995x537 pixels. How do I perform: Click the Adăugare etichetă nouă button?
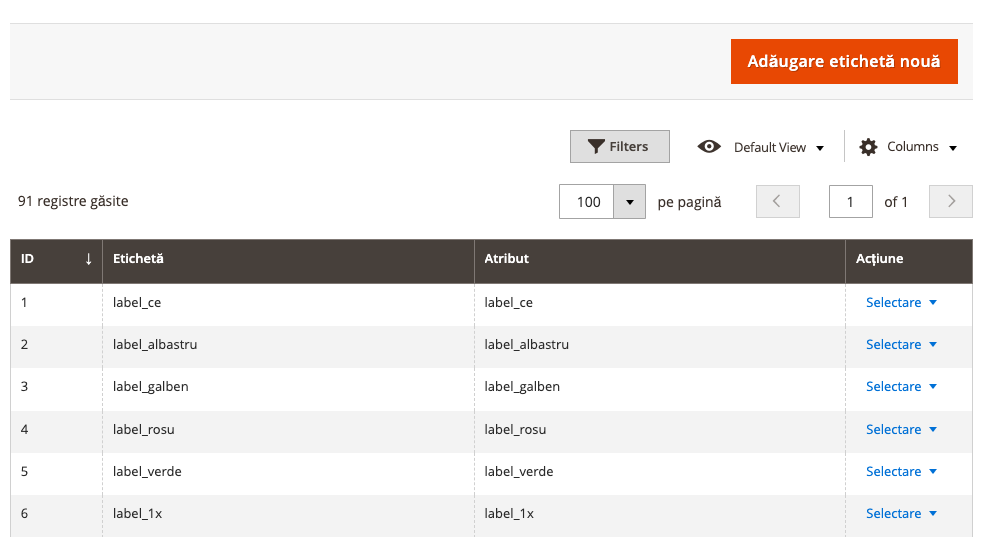pos(844,62)
